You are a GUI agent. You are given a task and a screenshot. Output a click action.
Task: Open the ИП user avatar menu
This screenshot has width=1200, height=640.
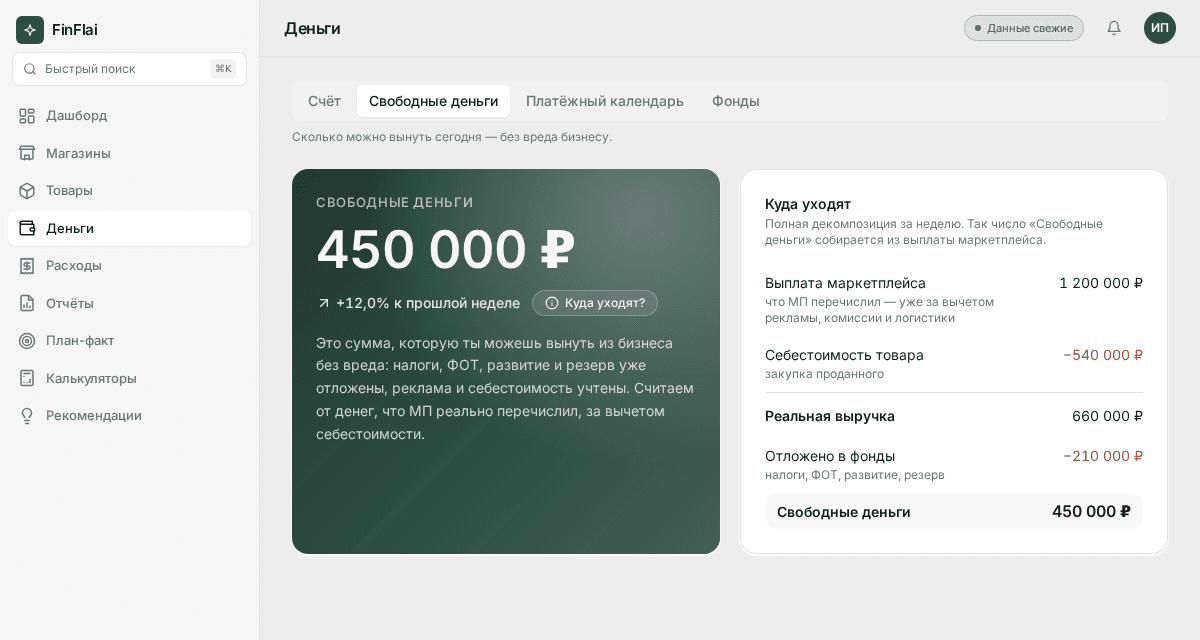[1160, 28]
